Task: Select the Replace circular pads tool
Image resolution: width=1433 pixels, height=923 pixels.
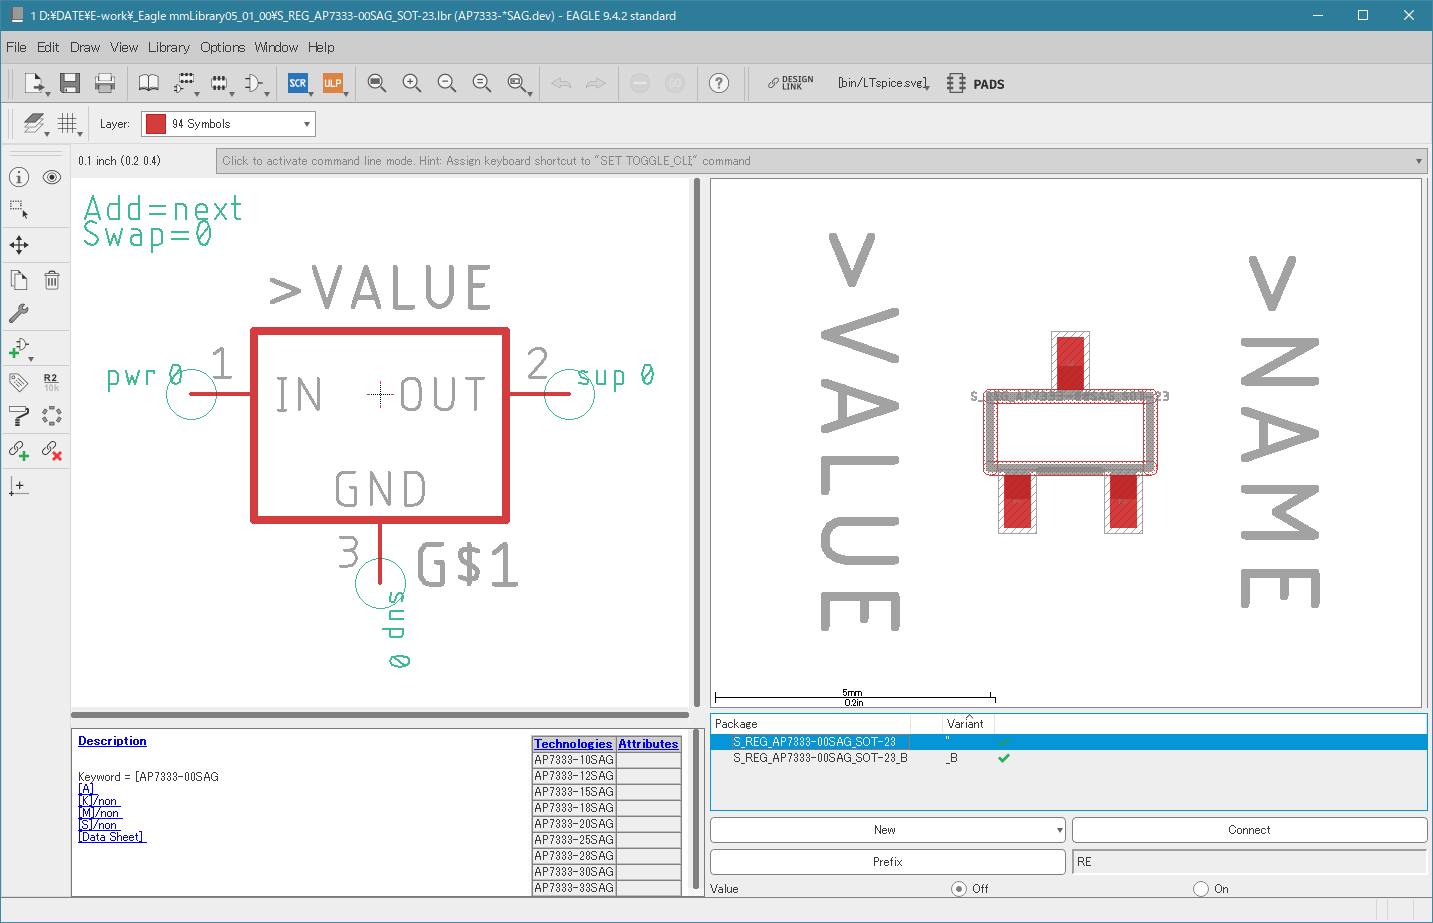Action: (52, 416)
